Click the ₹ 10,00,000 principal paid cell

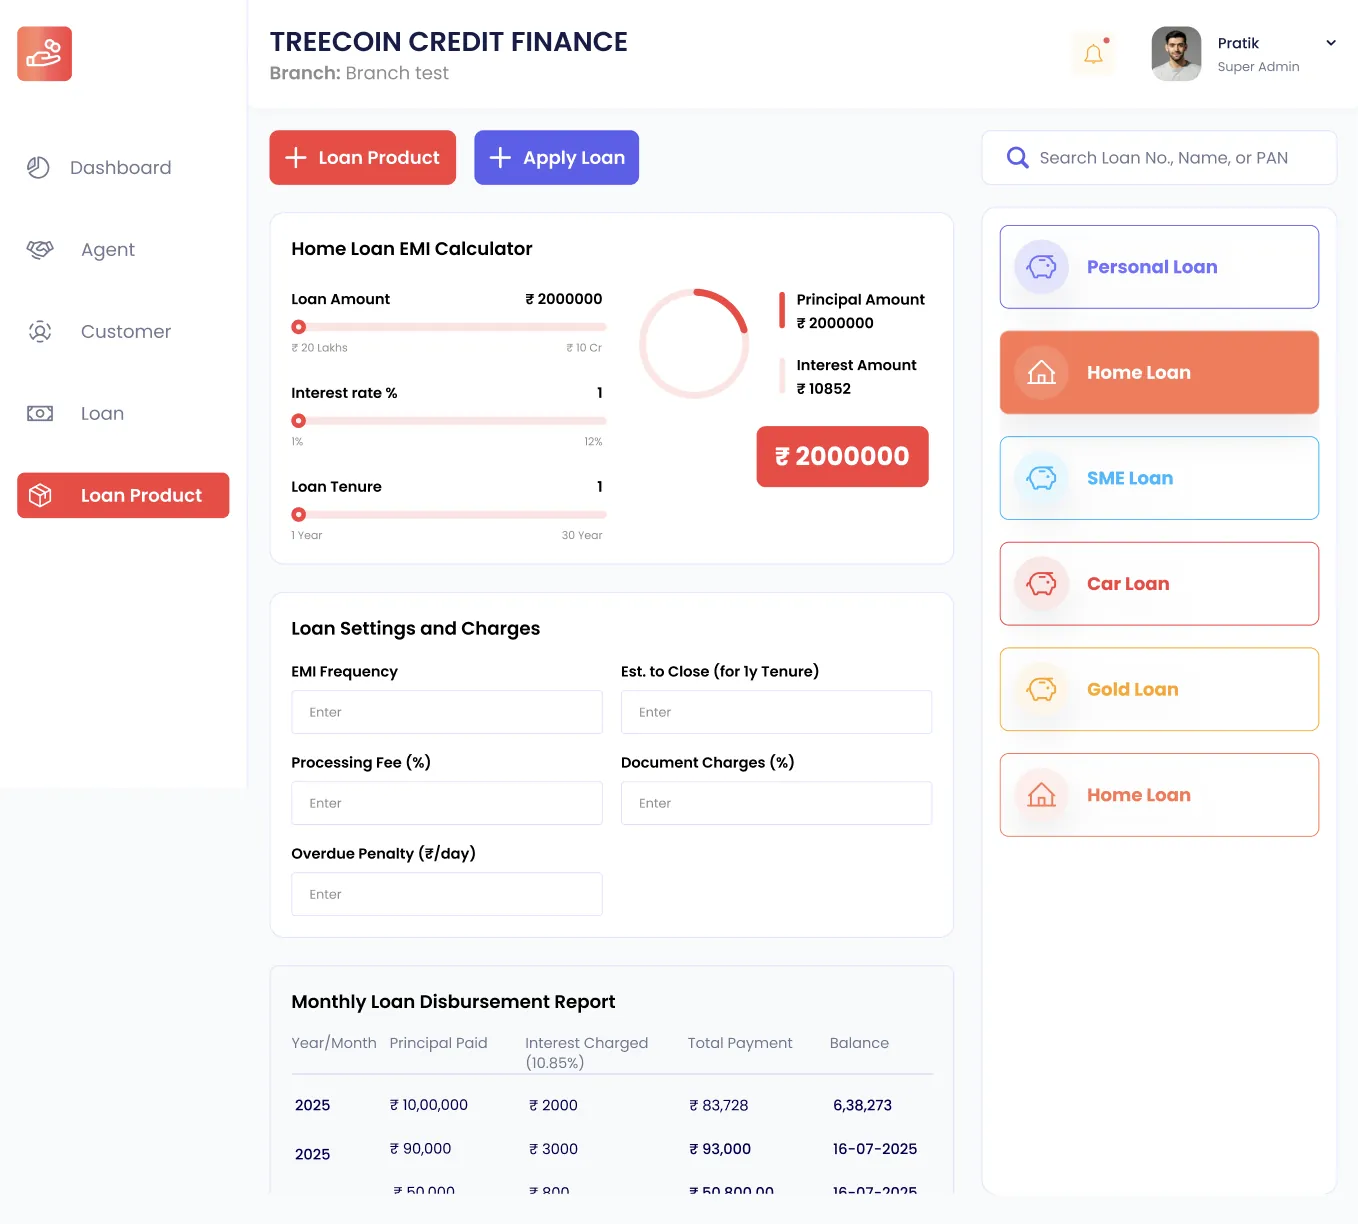429,1105
